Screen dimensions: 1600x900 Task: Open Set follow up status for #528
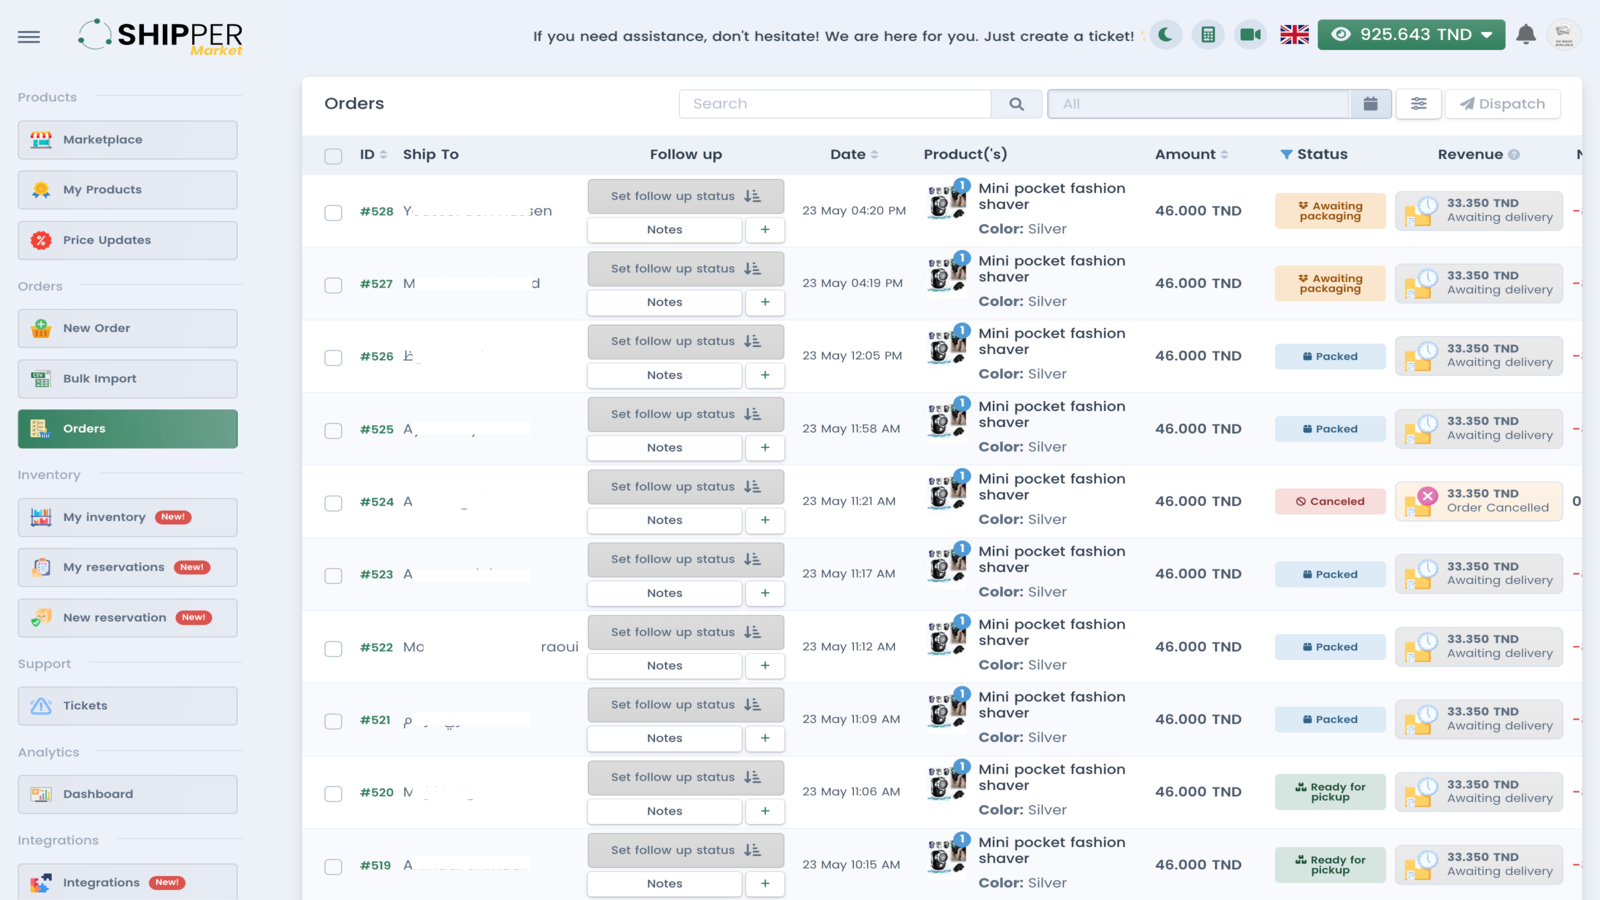point(686,196)
